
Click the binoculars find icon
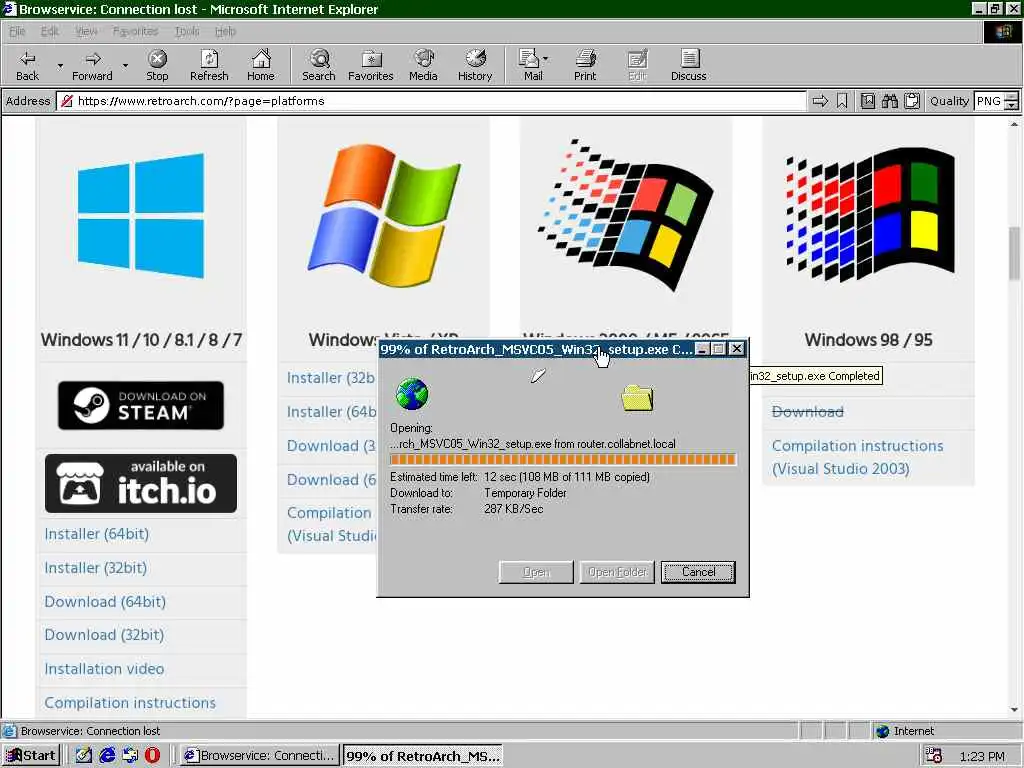(889, 101)
